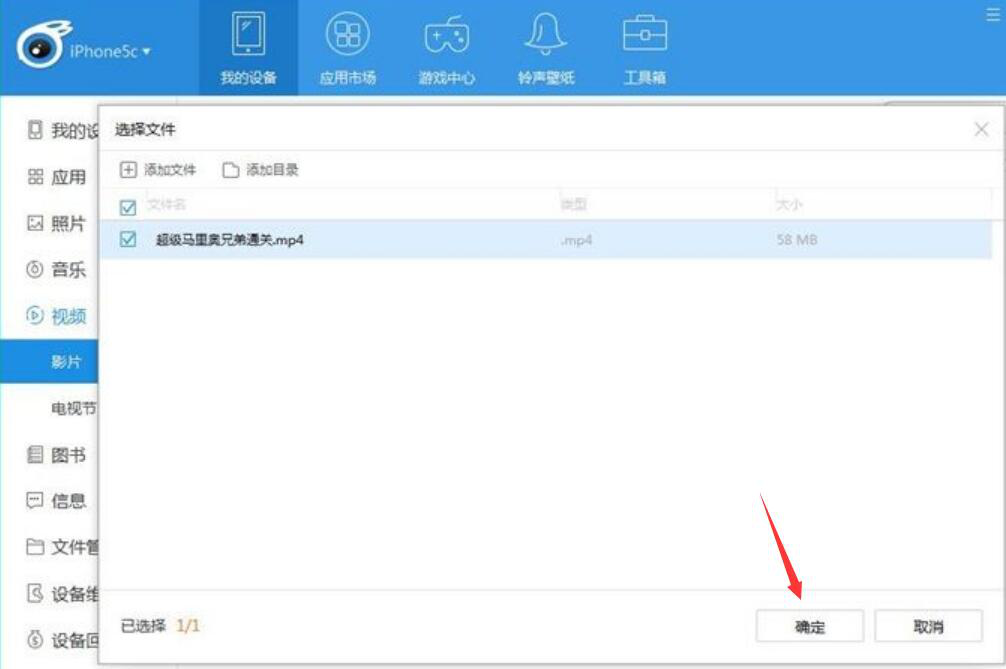Toggle the select-all checkbox in header

pyautogui.click(x=128, y=207)
